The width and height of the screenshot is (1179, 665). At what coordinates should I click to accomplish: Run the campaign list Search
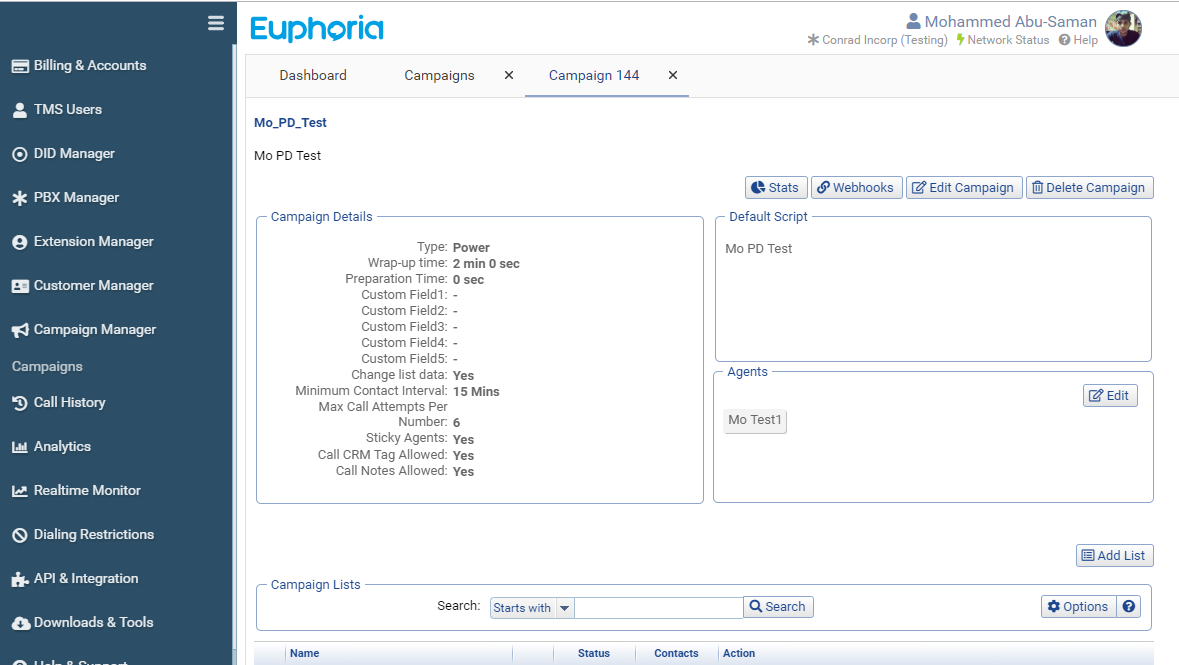(x=778, y=607)
